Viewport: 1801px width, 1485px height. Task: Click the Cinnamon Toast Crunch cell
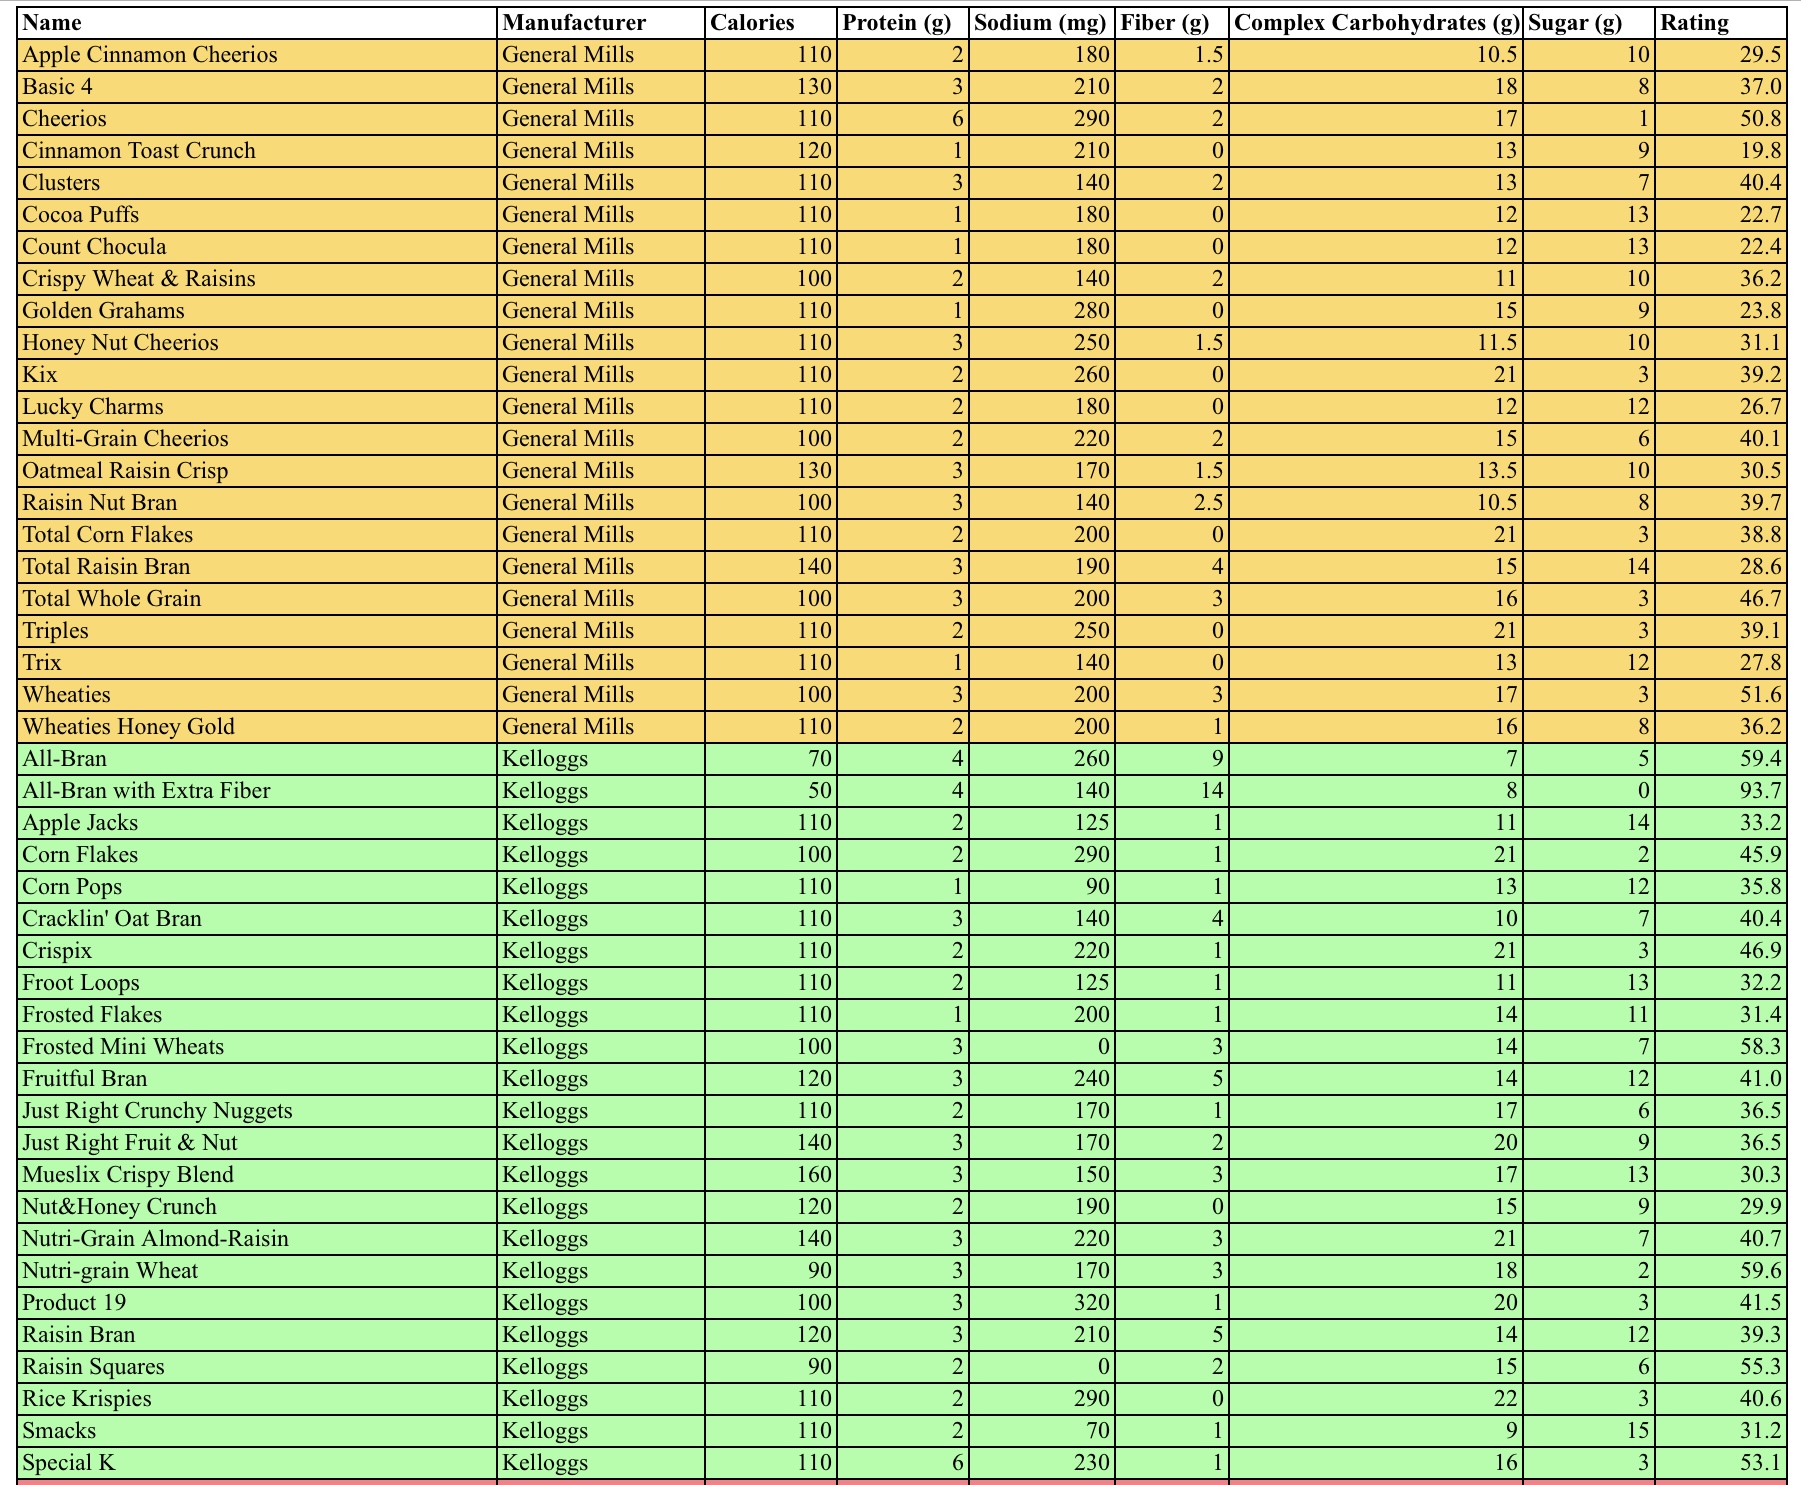click(257, 151)
